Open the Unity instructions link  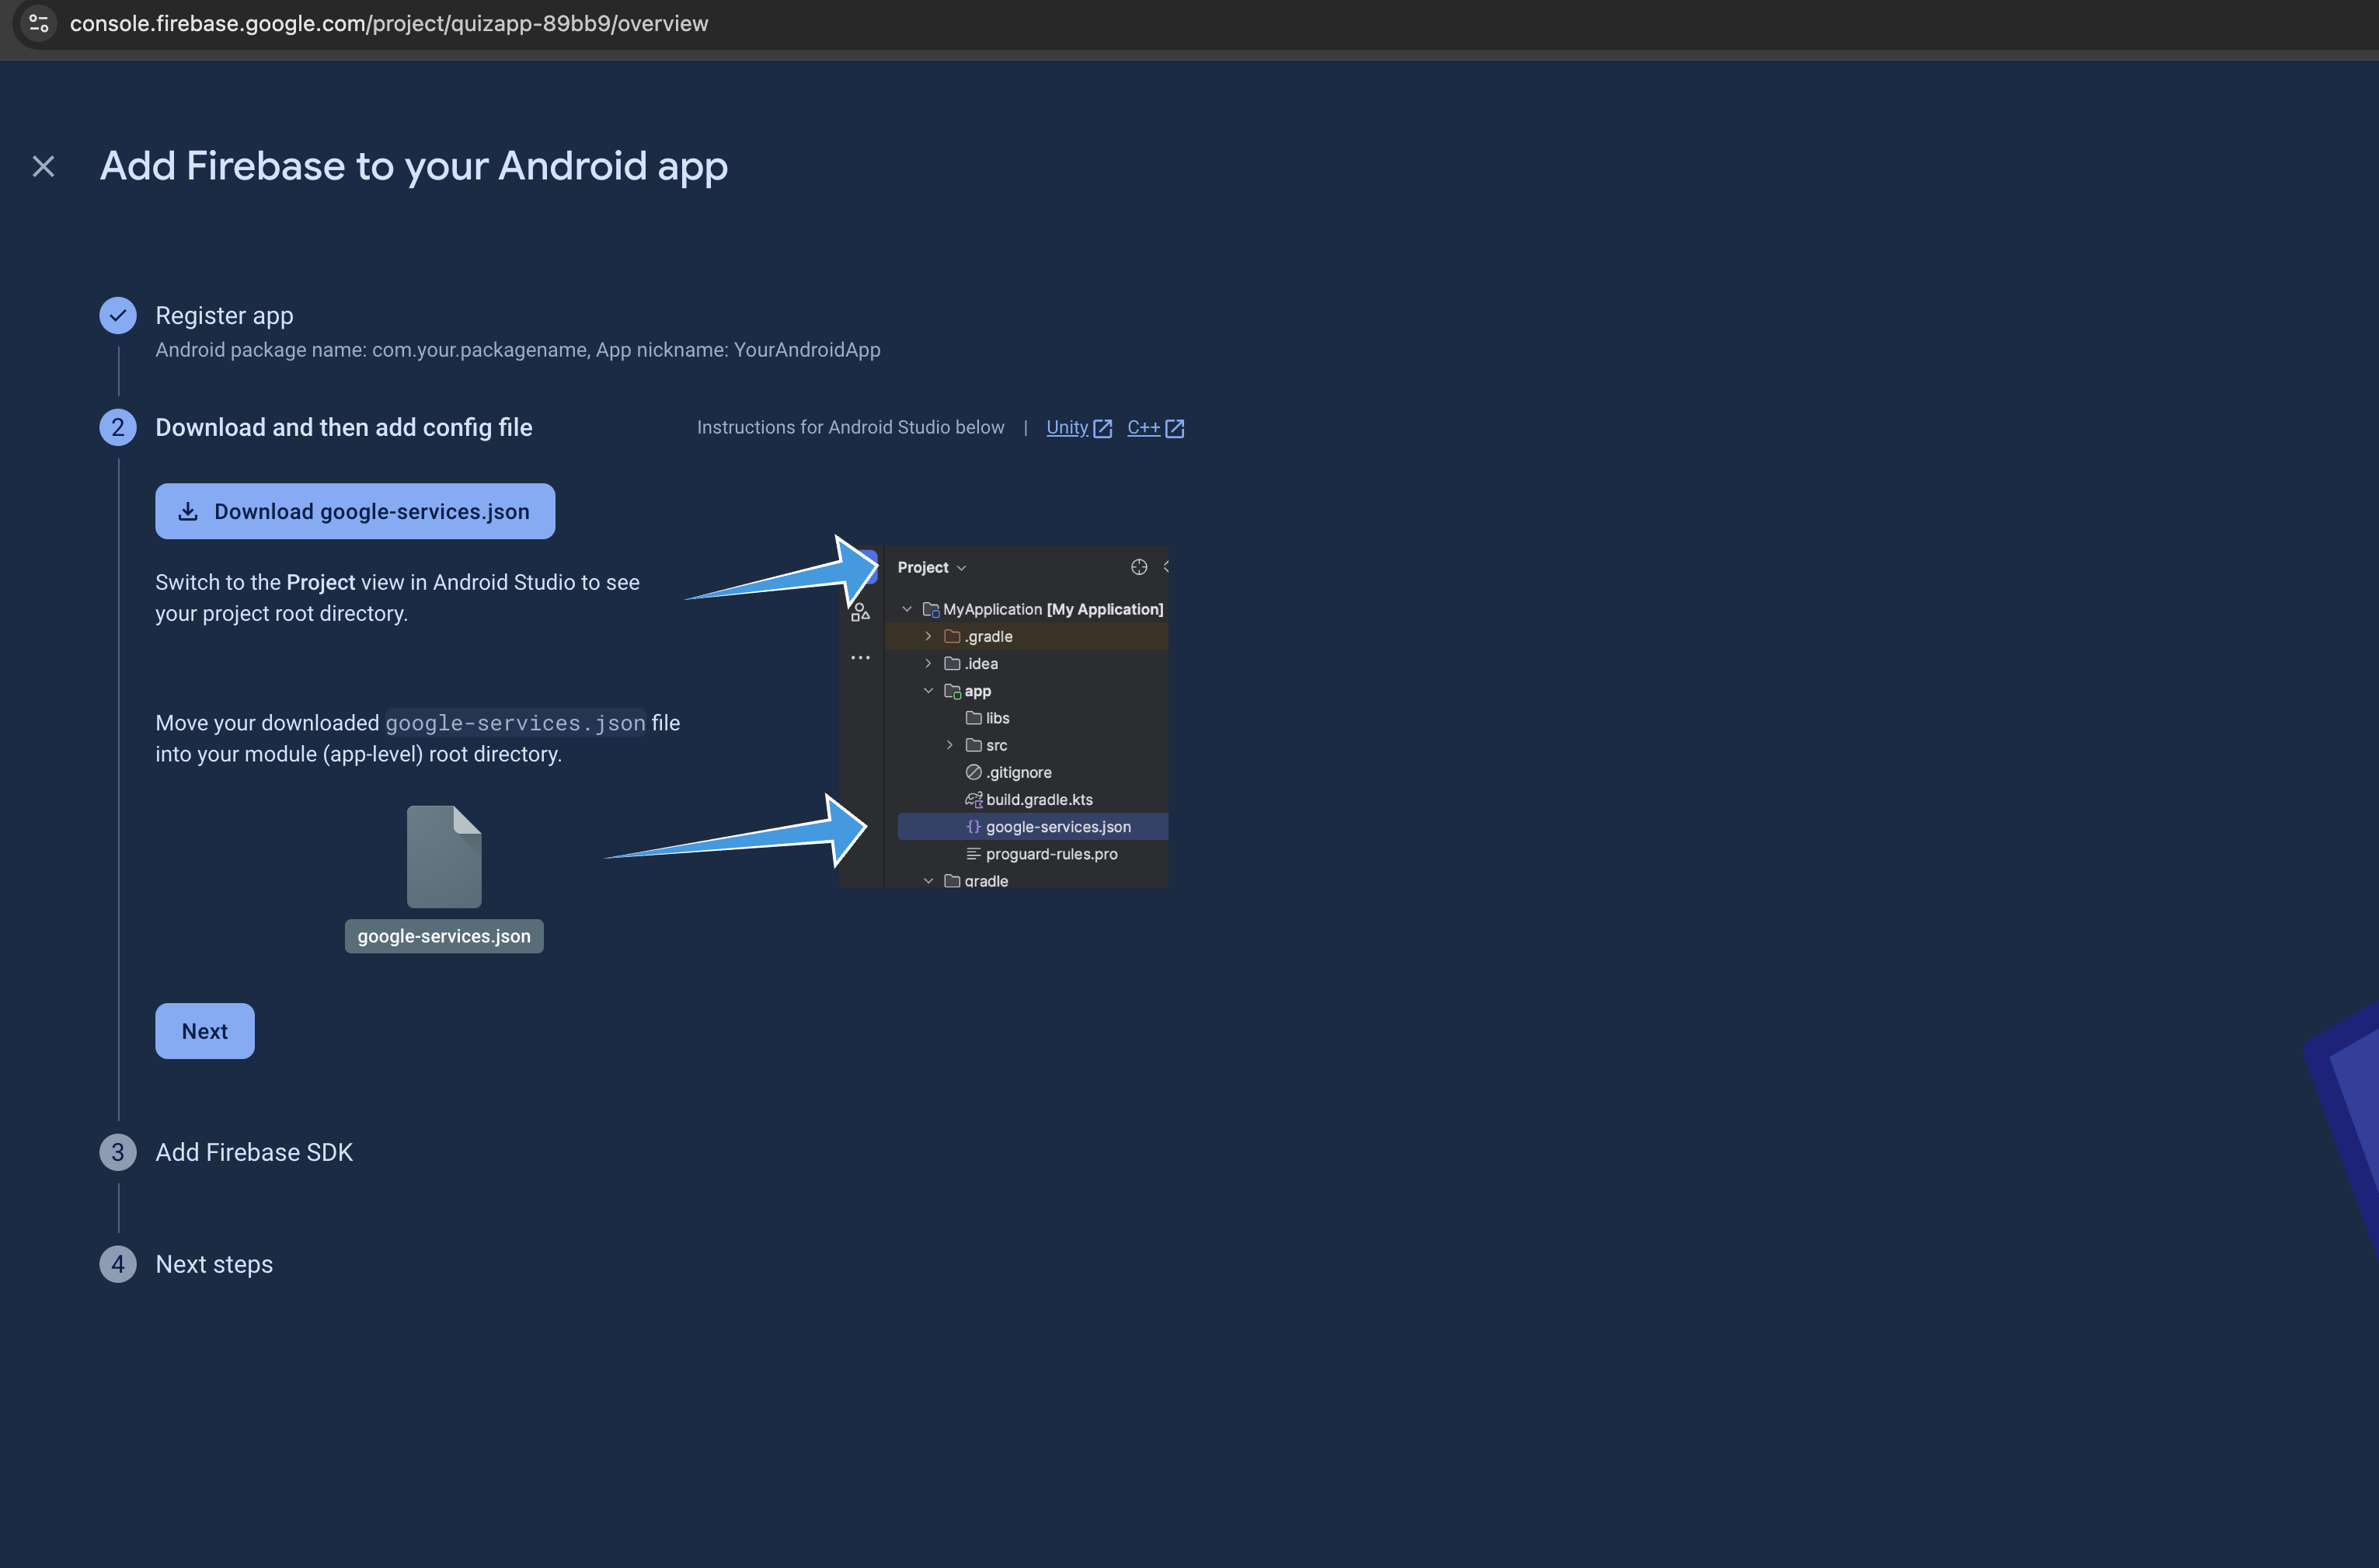tap(1066, 428)
